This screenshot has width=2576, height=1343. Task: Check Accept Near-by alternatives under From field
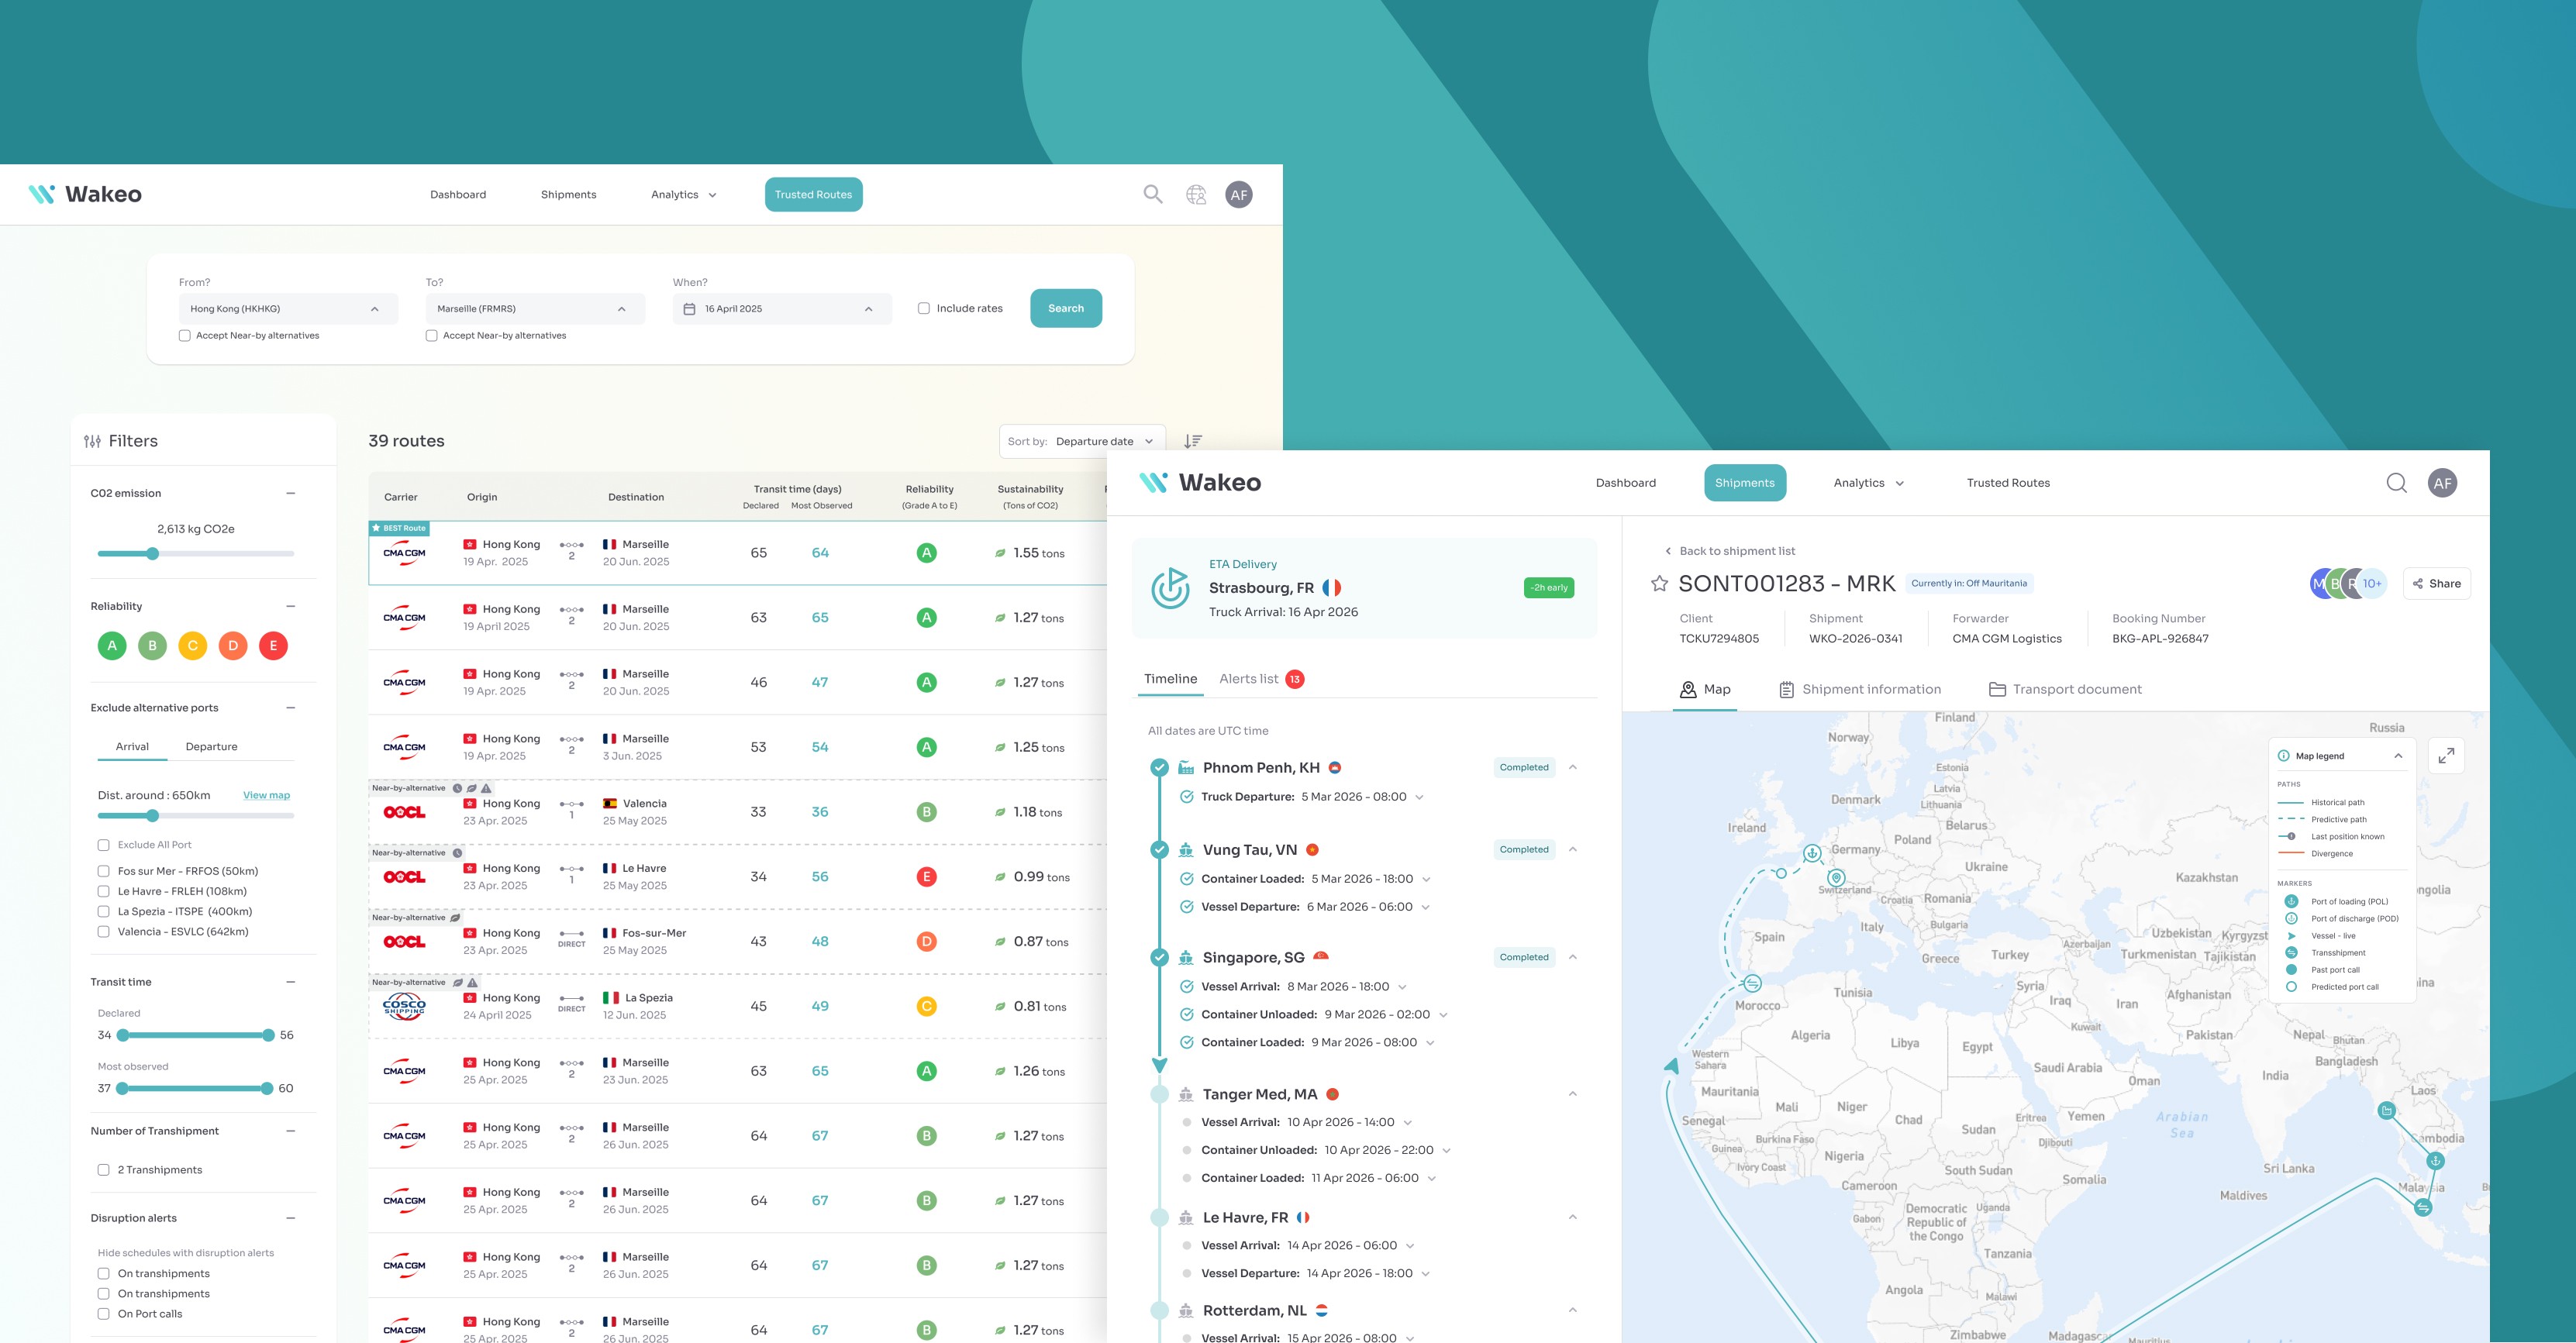point(185,336)
